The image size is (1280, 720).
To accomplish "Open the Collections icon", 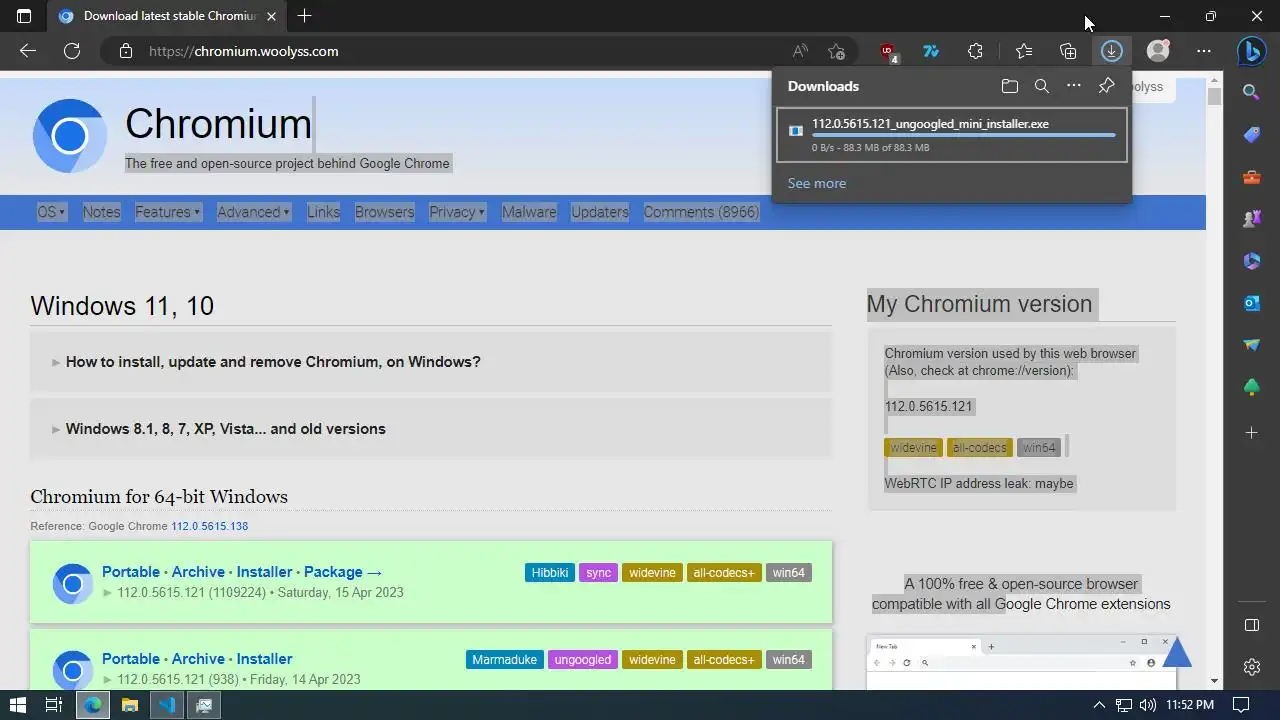I will [x=1068, y=51].
